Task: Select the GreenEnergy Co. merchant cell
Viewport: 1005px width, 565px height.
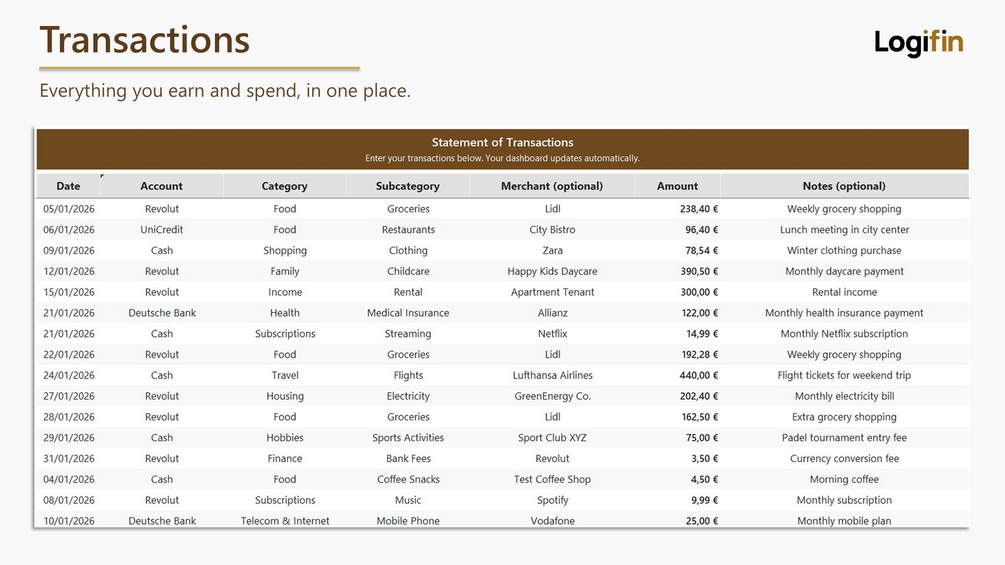Action: [x=552, y=396]
